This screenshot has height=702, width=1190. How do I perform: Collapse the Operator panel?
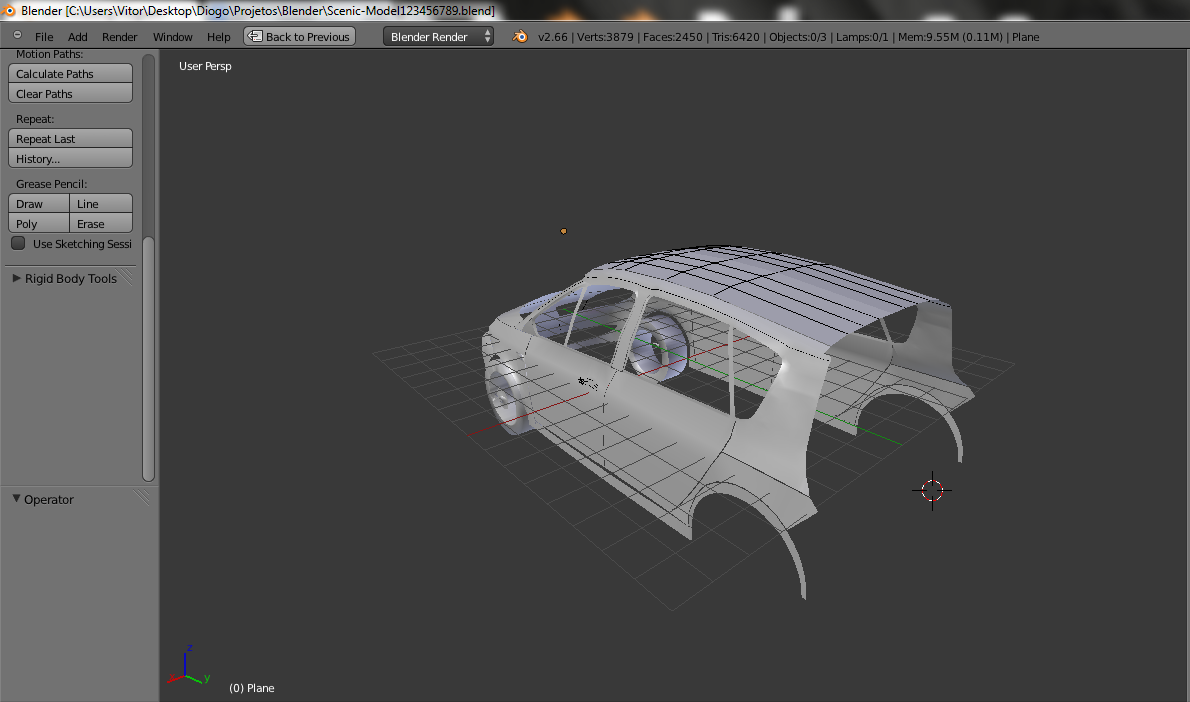pos(16,499)
